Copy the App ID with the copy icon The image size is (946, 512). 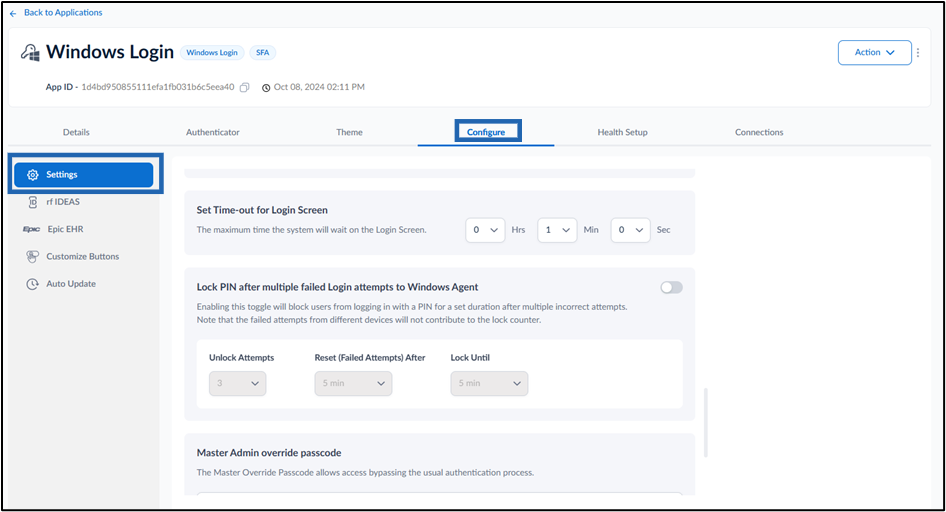[244, 87]
